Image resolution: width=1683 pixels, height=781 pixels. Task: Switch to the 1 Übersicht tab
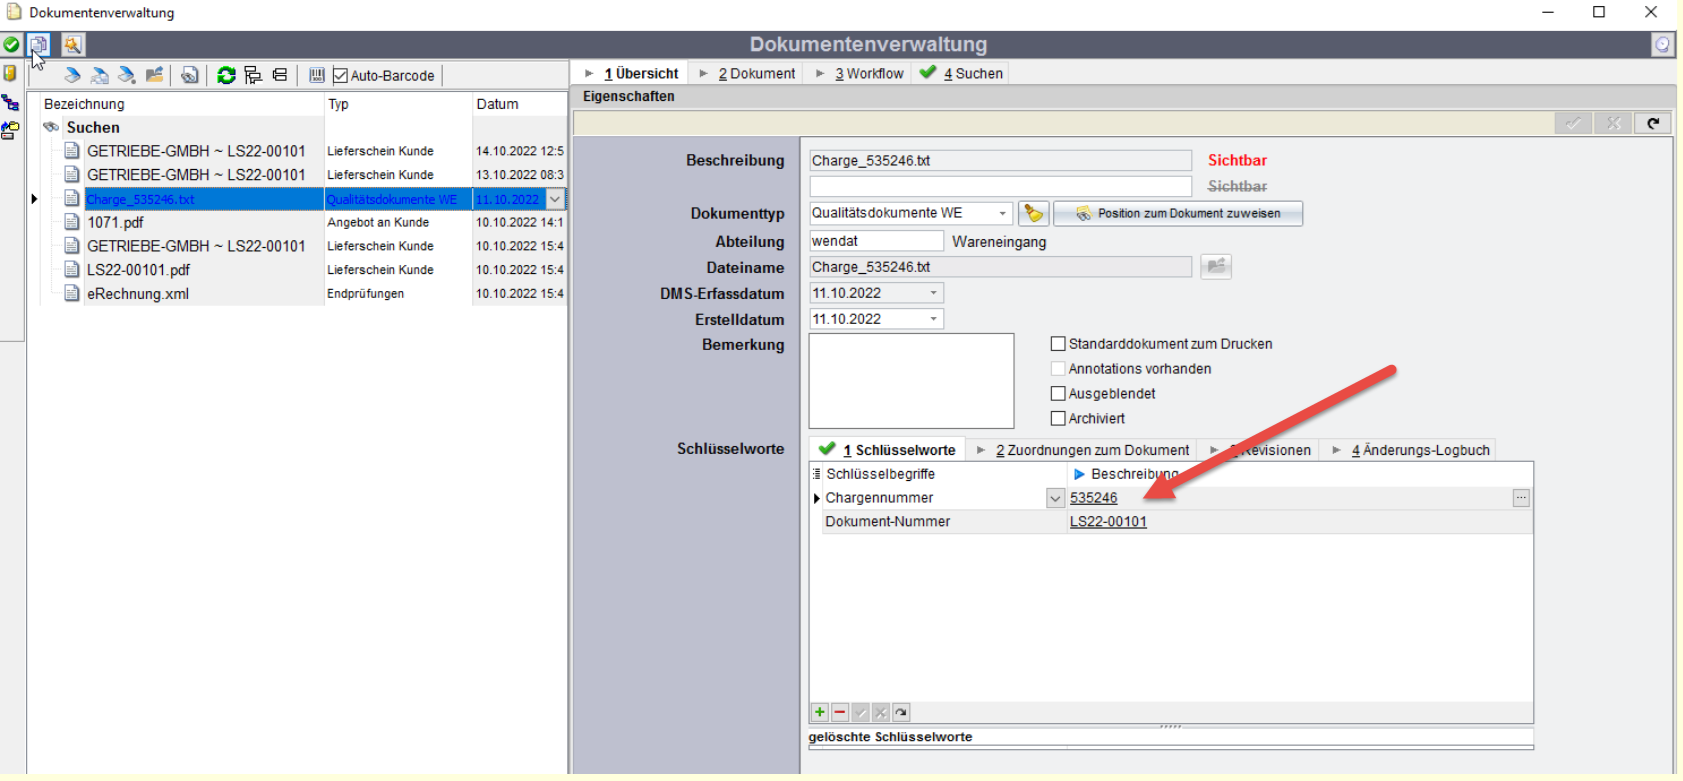coord(632,74)
